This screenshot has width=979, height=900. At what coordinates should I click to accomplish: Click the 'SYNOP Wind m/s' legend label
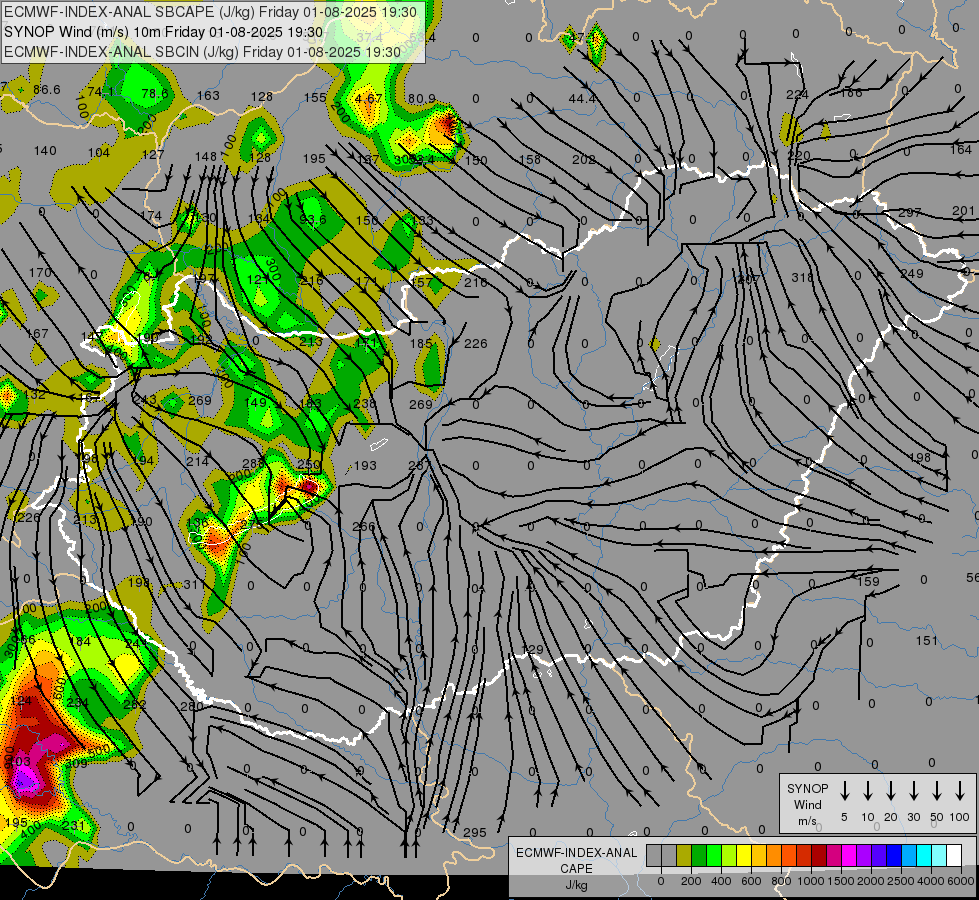click(807, 804)
